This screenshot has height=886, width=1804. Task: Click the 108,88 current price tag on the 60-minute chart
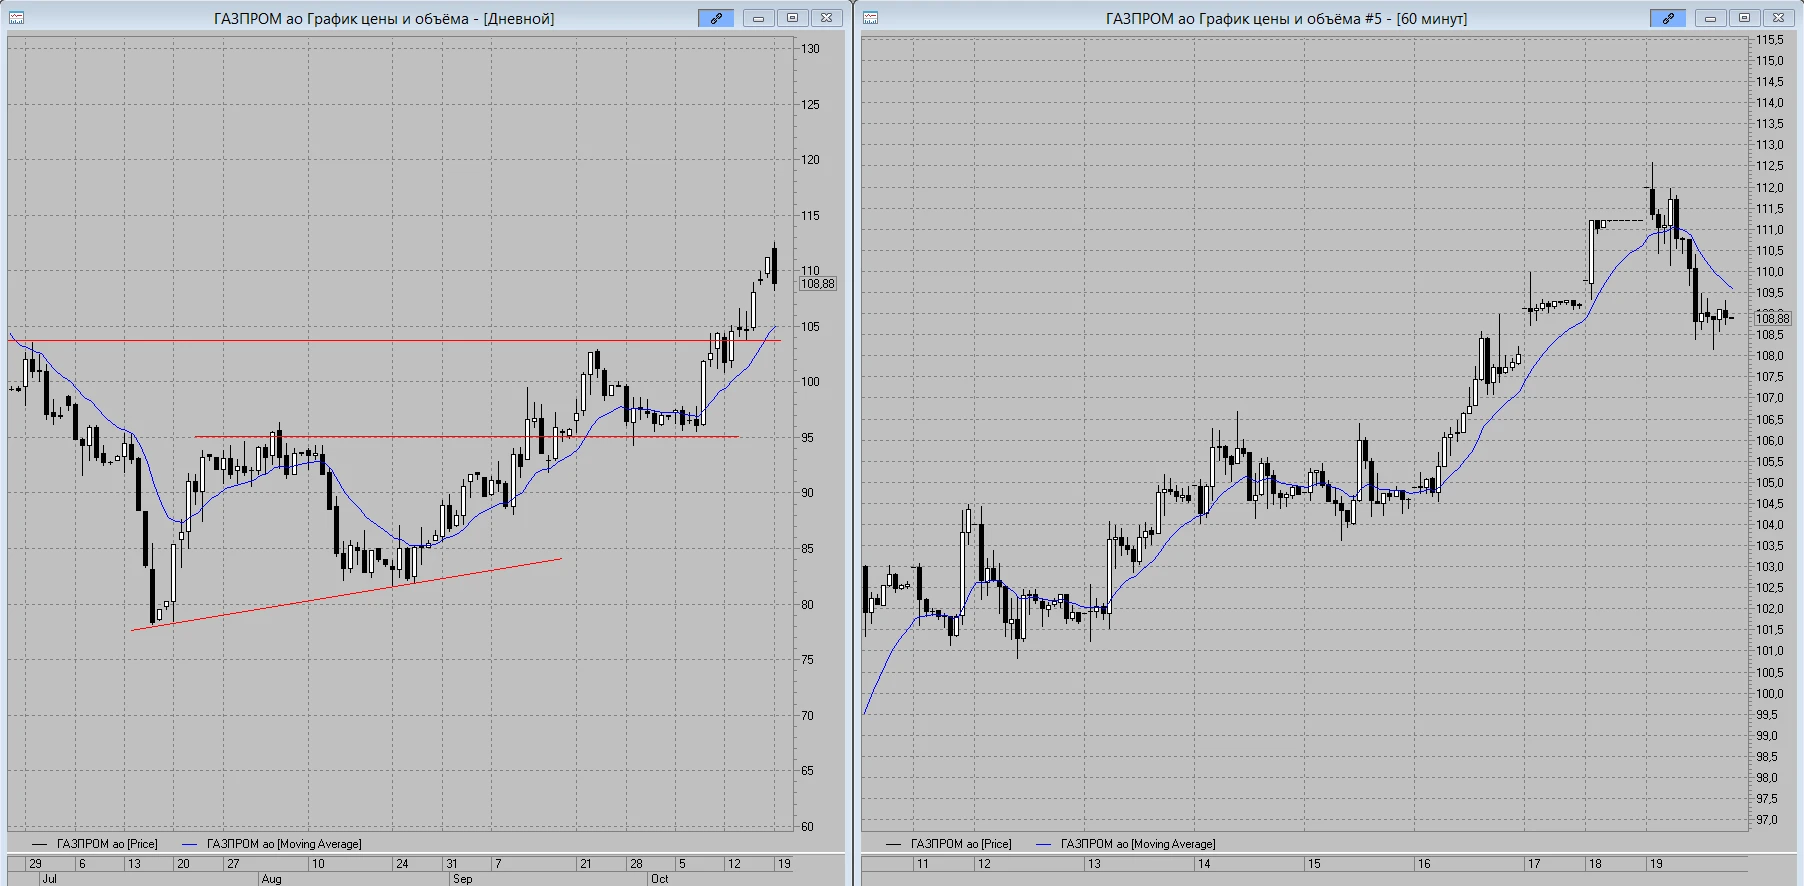pyautogui.click(x=1773, y=319)
